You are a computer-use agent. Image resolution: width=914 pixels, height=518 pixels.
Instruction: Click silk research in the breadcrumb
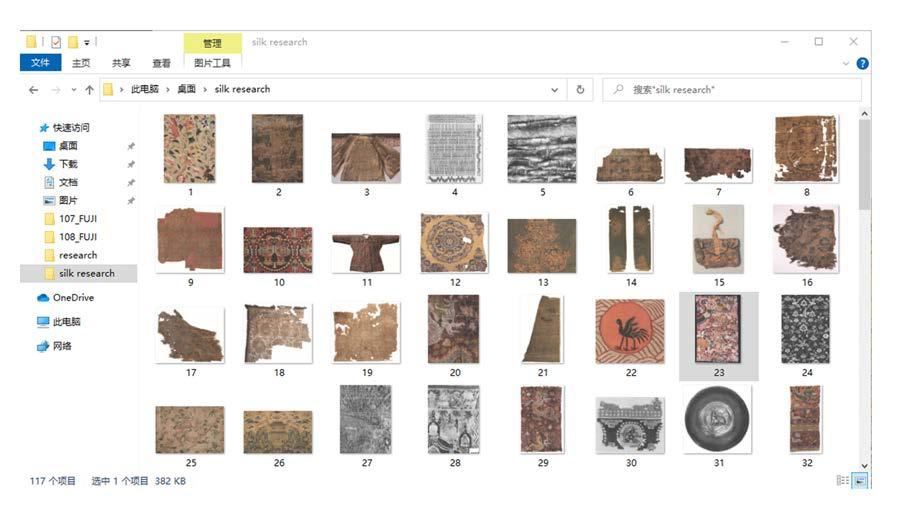tap(242, 89)
